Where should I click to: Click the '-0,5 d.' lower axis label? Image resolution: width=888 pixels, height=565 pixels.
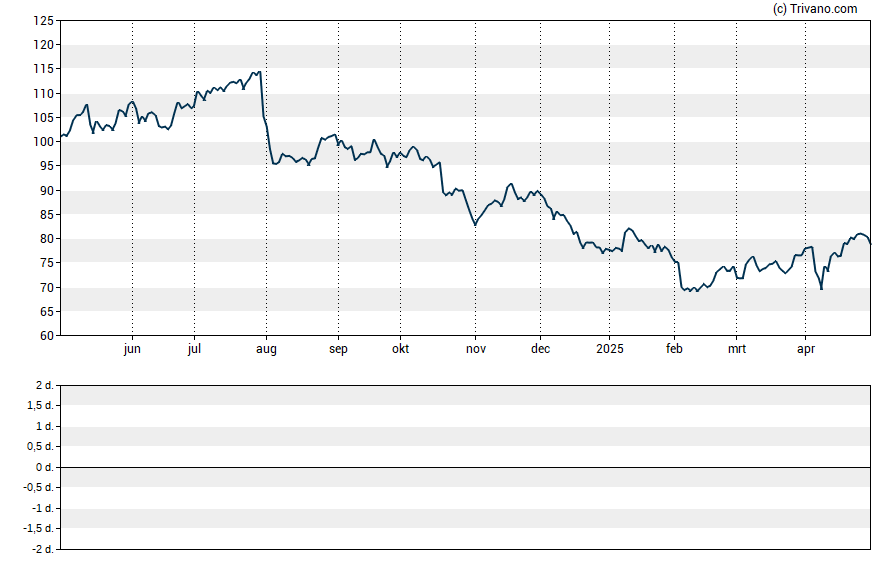39,488
